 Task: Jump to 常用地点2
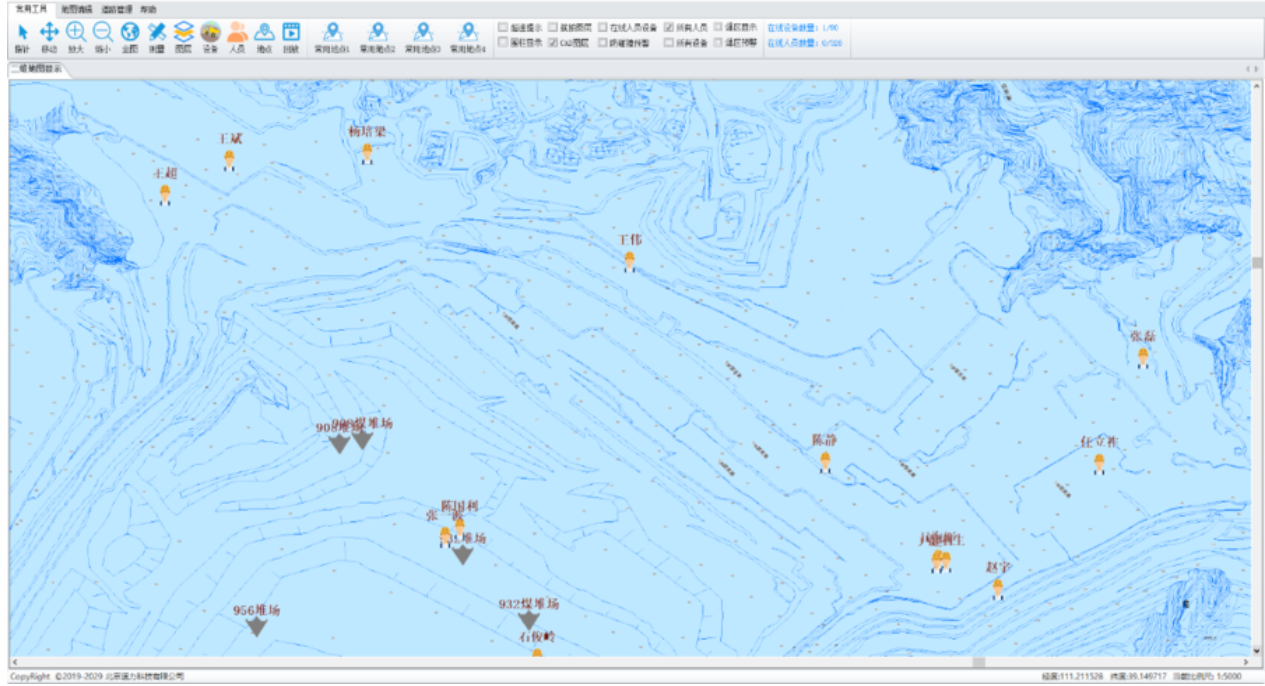click(377, 37)
